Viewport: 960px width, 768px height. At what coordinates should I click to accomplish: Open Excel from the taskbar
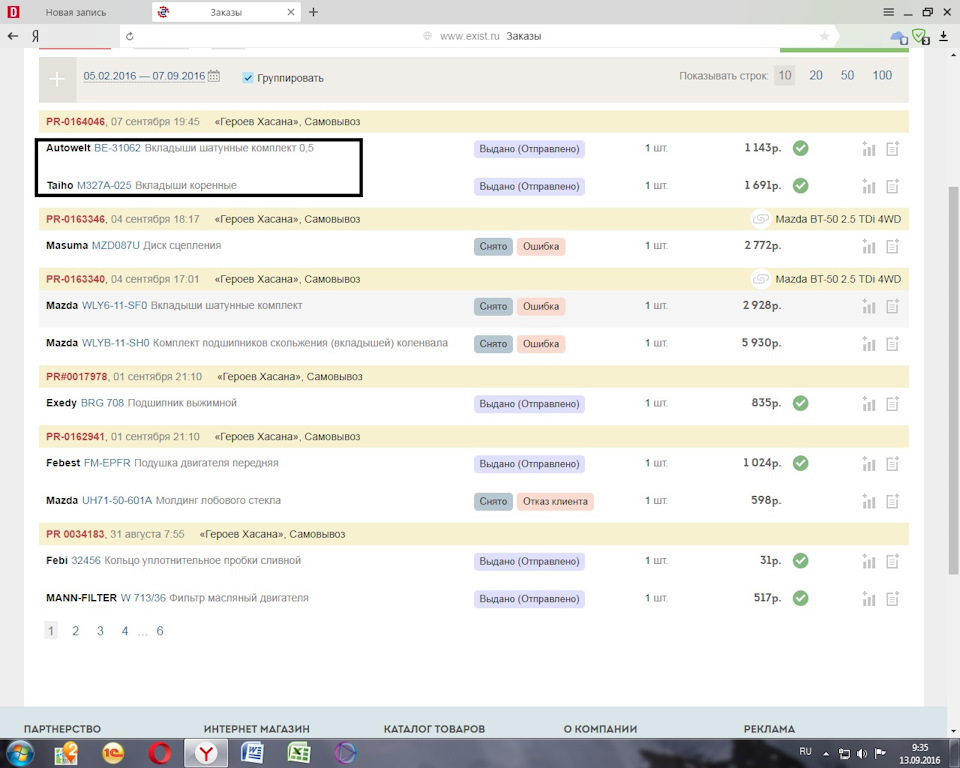tap(299, 753)
